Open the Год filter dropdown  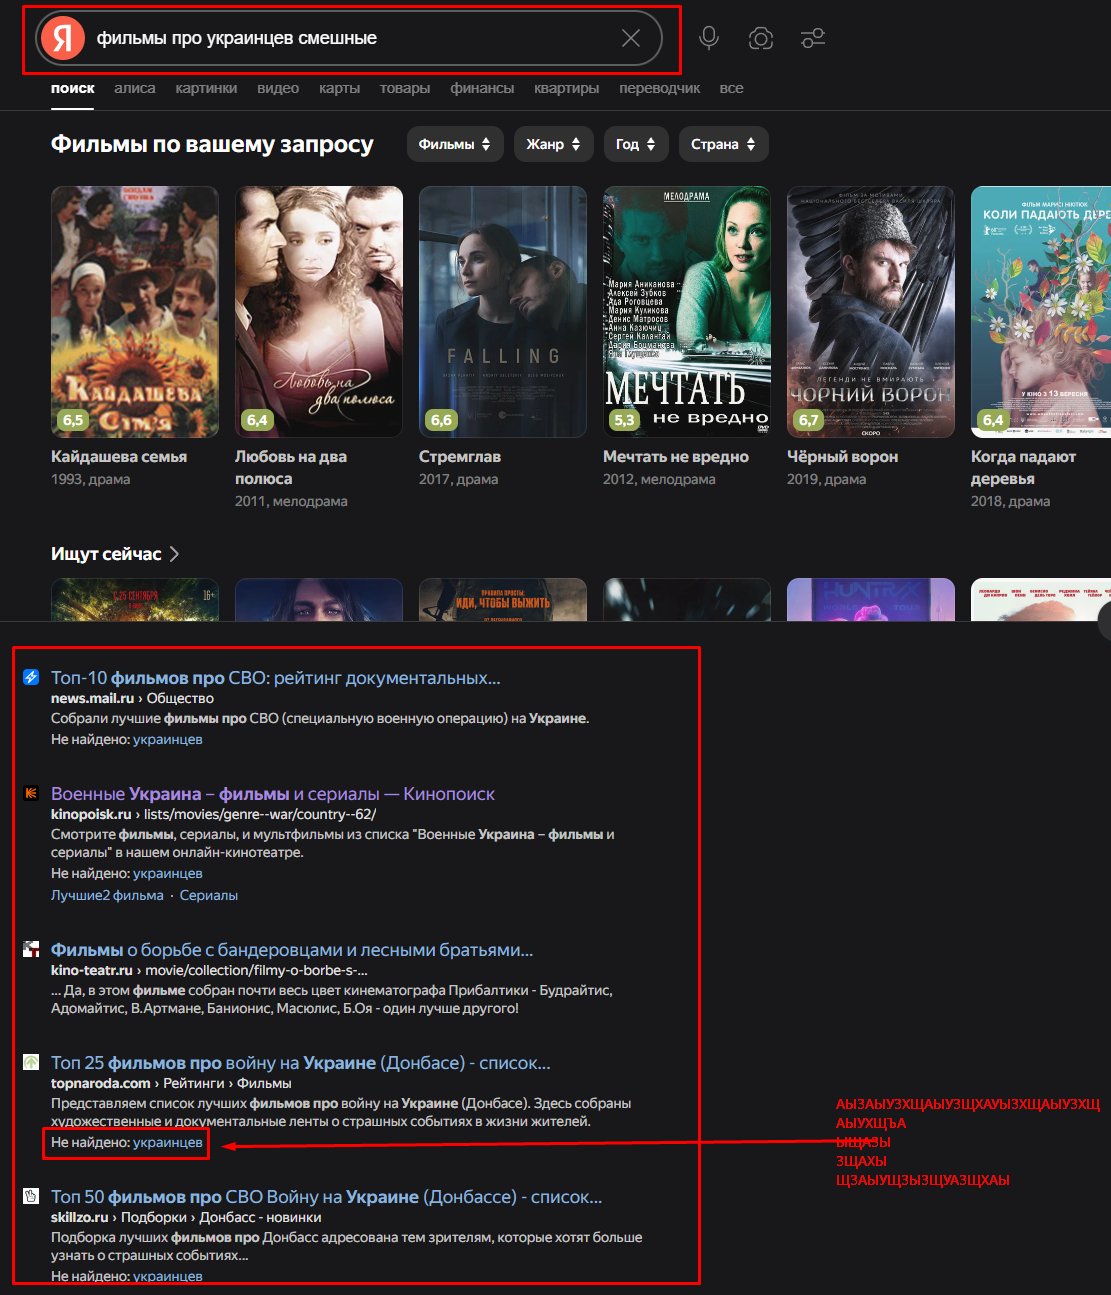tap(635, 144)
